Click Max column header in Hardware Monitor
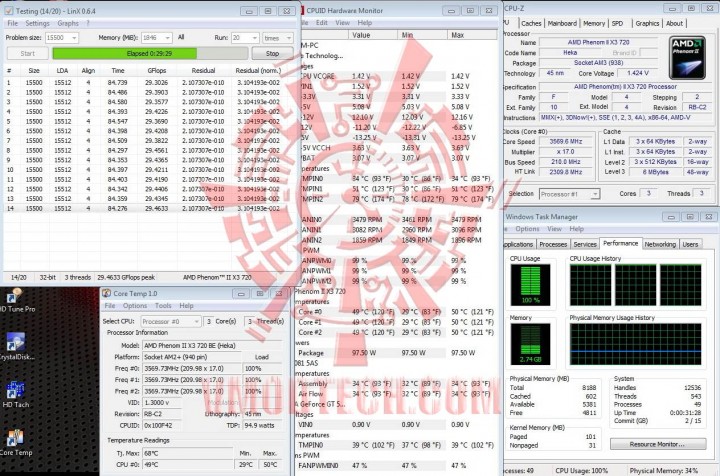 [472, 35]
